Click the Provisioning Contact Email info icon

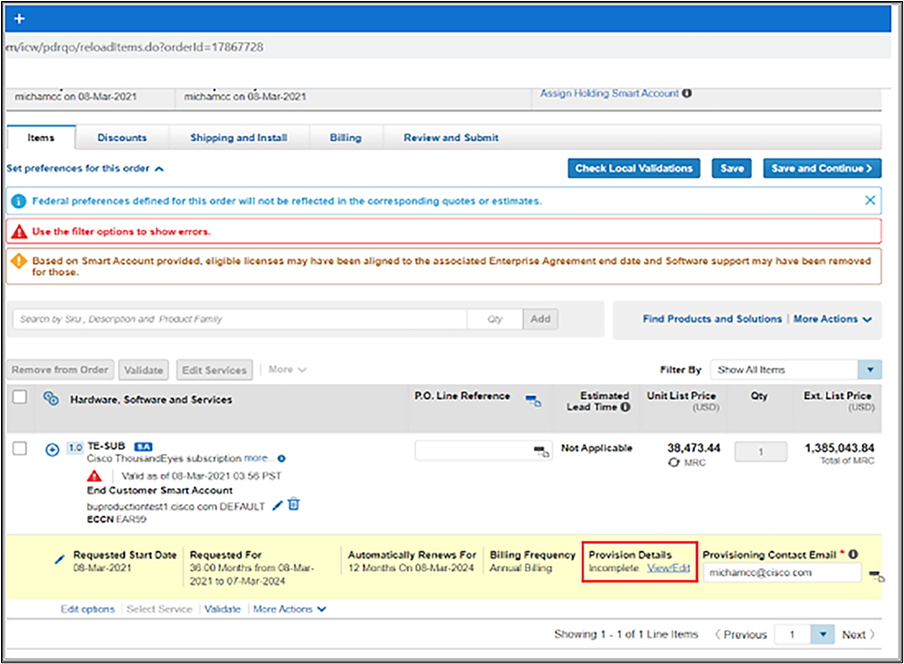[x=853, y=554]
